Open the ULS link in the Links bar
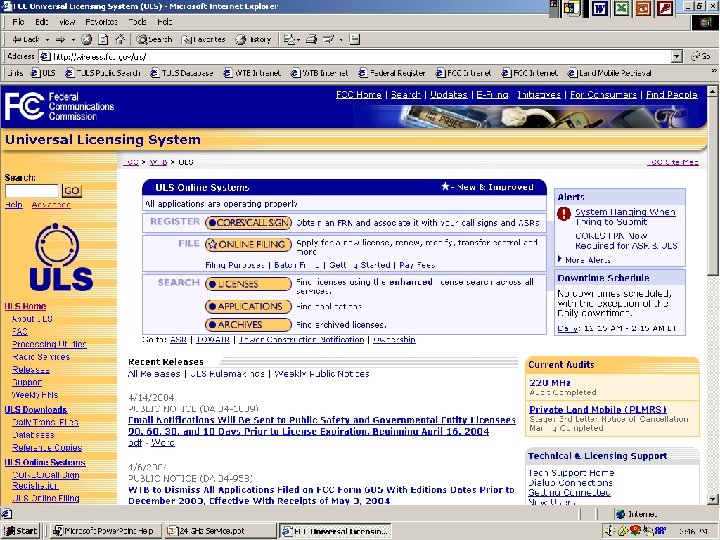 43,73
